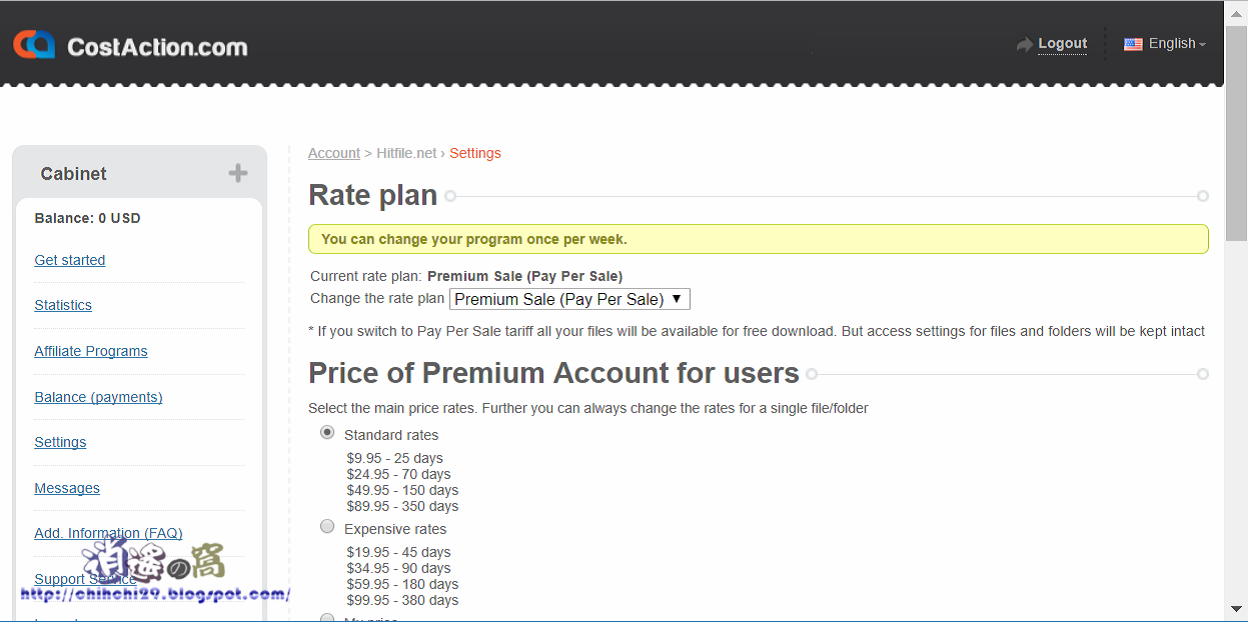Click the Logout arrow icon
The image size is (1248, 622).
tap(1024, 44)
